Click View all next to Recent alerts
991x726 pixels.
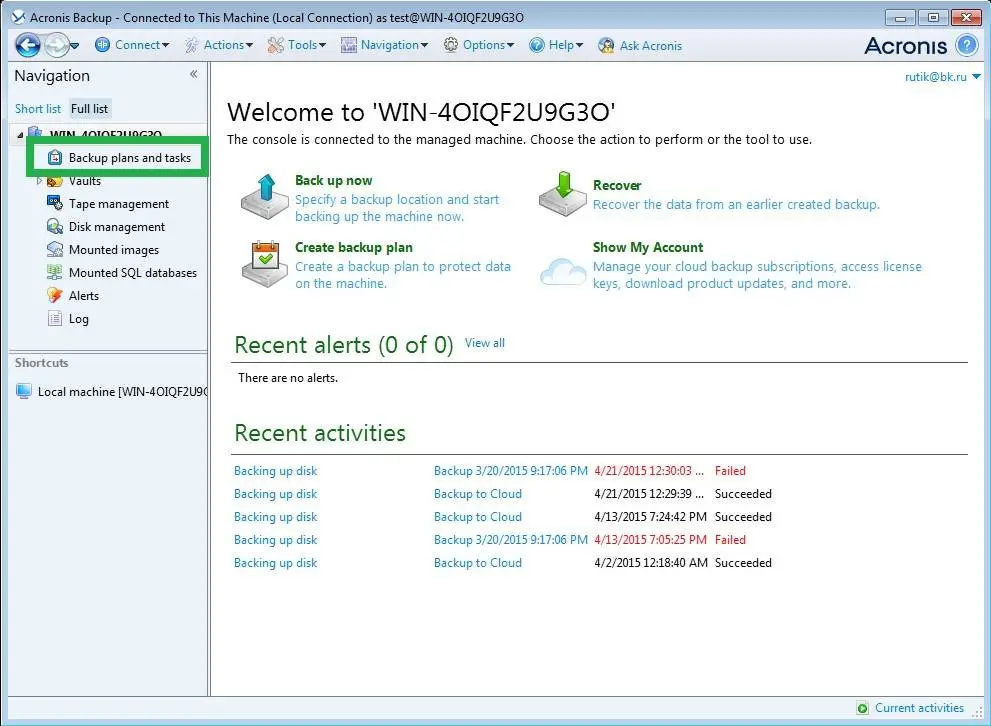tap(485, 343)
